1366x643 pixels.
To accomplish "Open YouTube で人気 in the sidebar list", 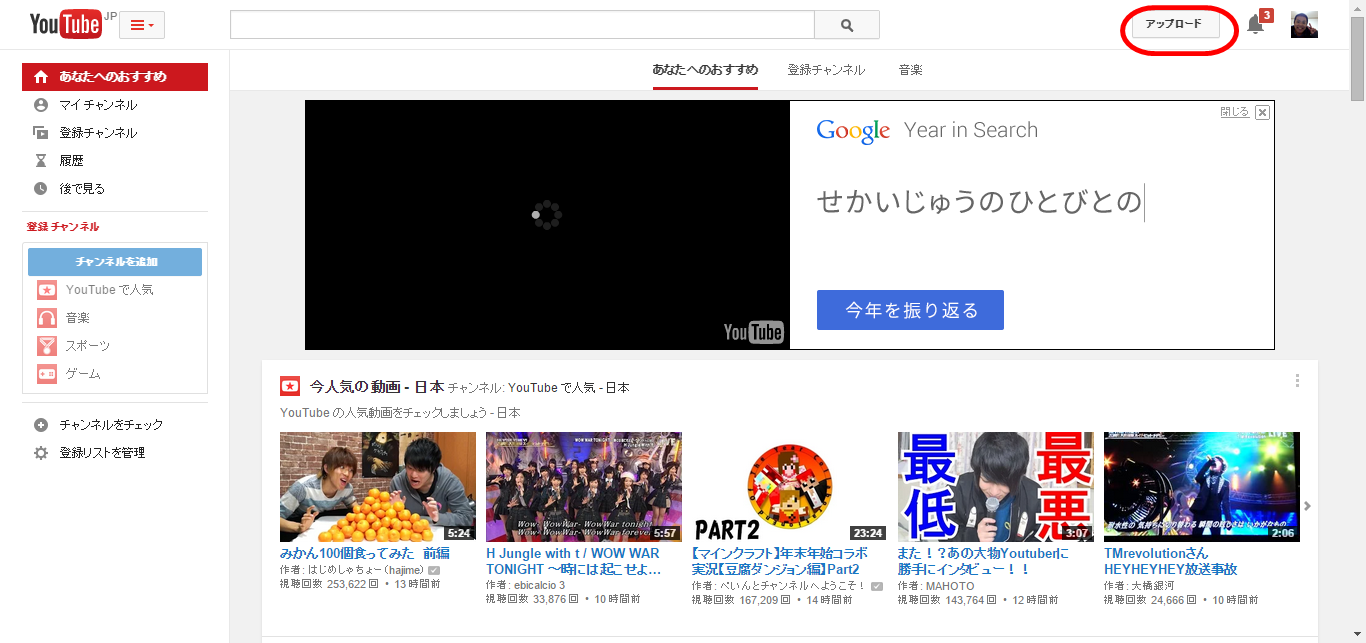I will [110, 290].
